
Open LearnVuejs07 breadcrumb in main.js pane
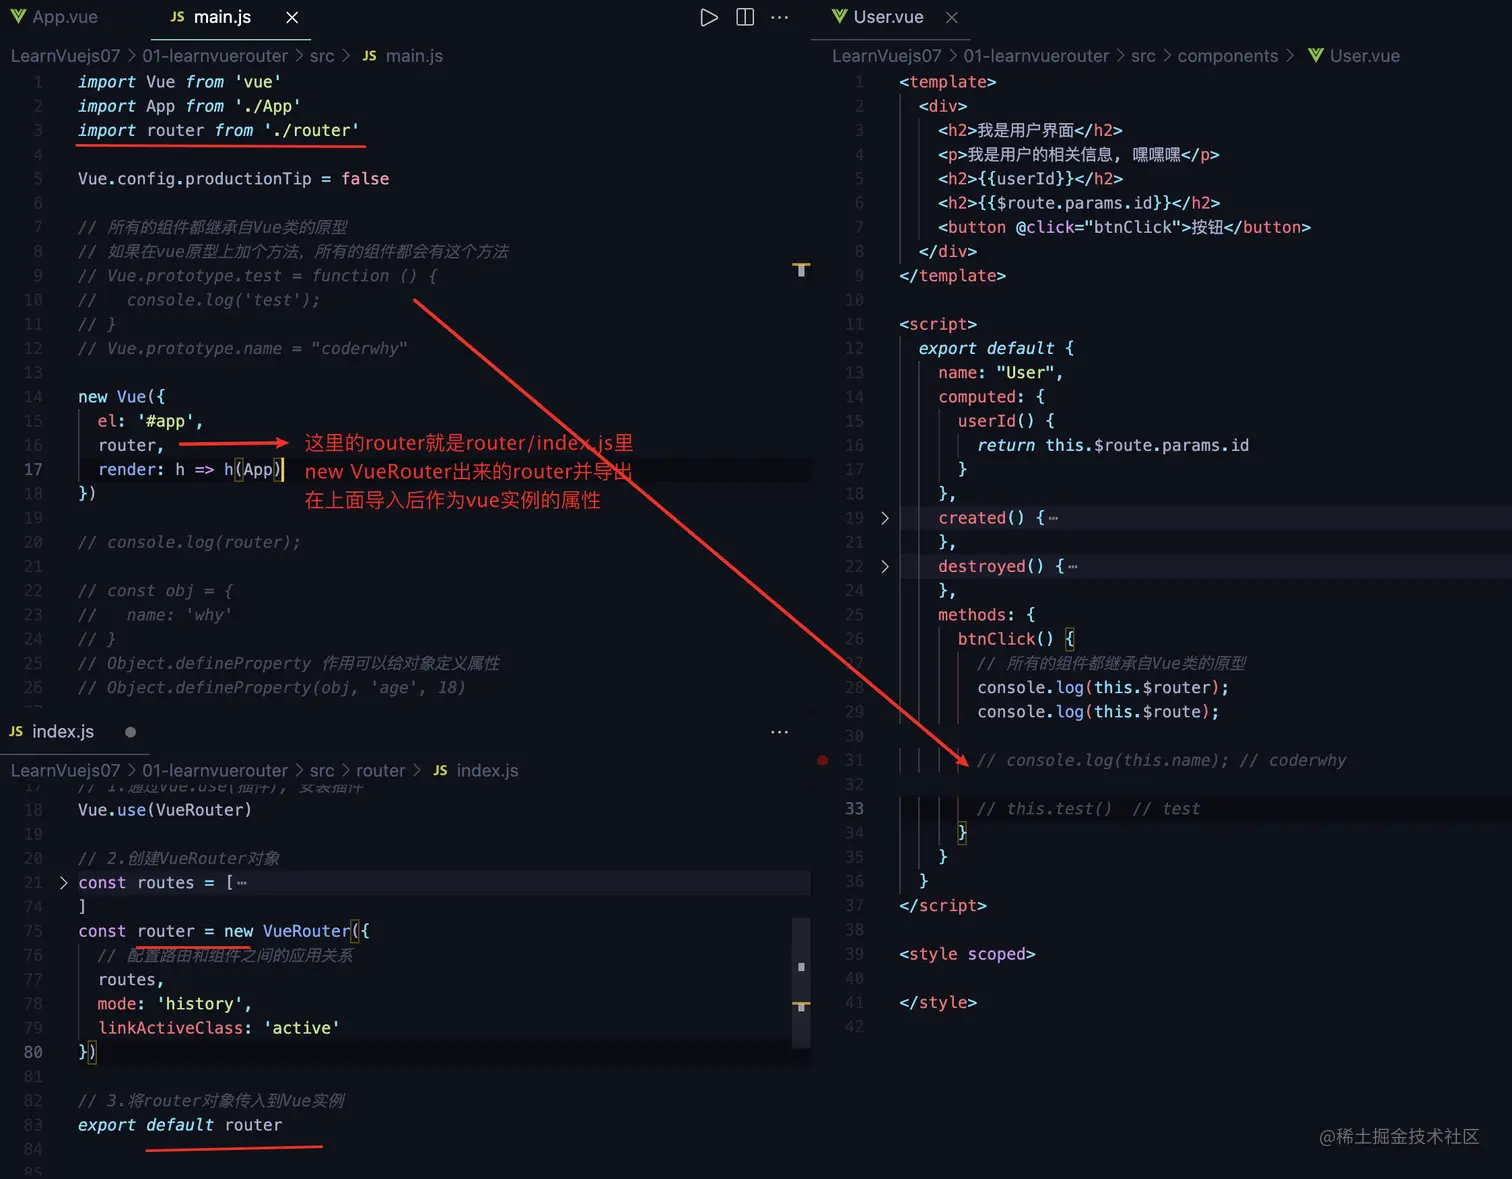click(65, 56)
